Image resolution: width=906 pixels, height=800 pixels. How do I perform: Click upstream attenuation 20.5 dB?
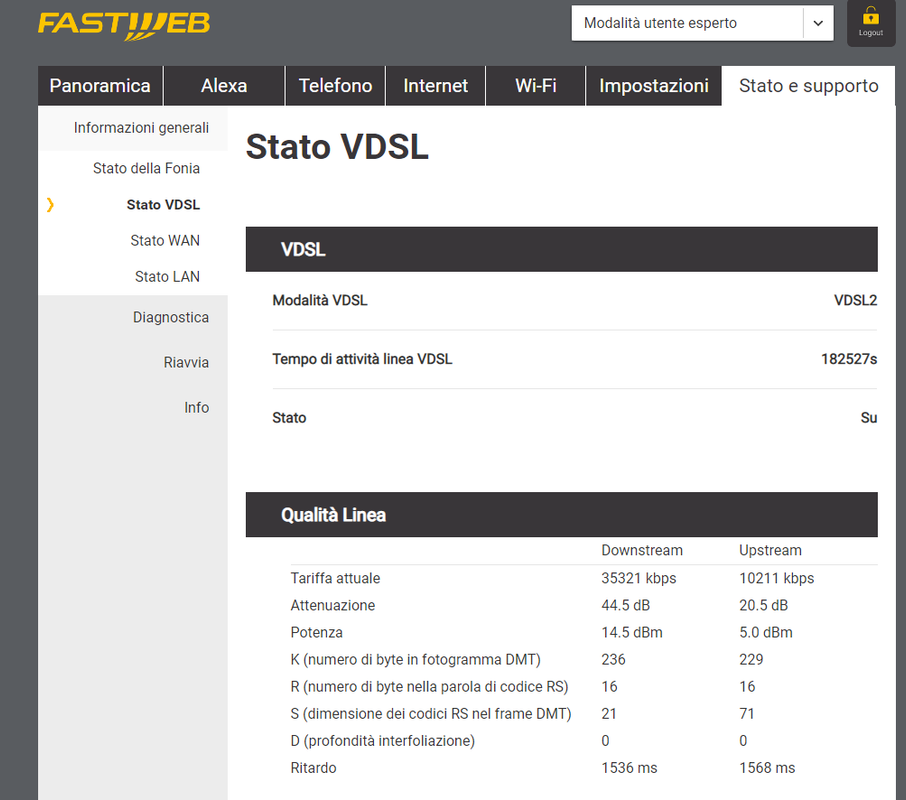(763, 605)
